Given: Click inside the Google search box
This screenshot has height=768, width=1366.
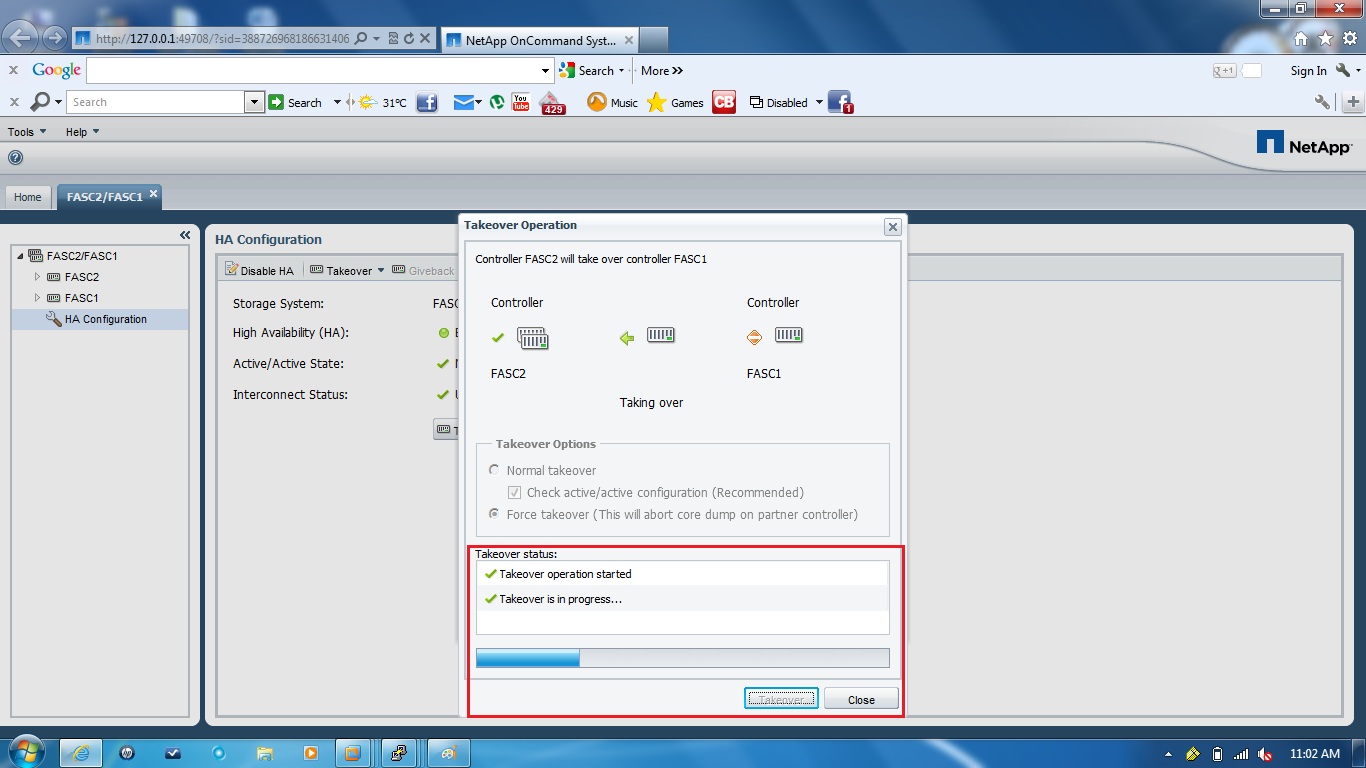Looking at the screenshot, I should pos(300,71).
